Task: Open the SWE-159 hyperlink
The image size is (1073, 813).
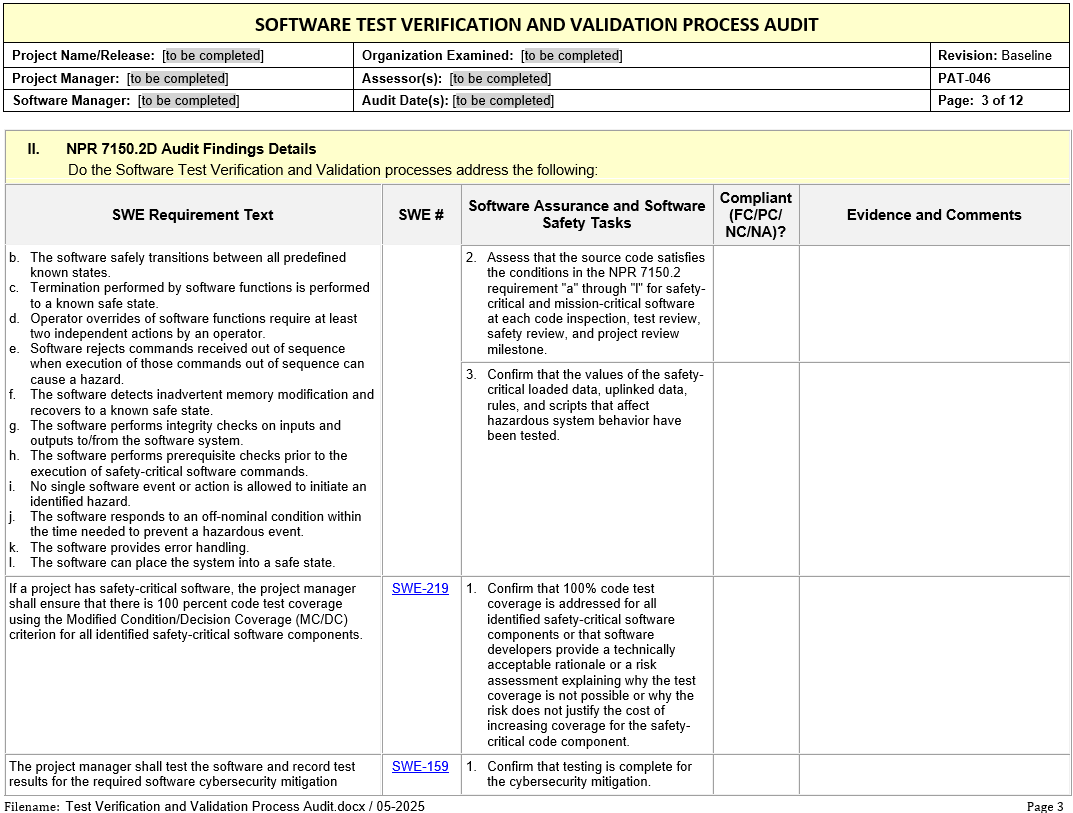Action: pyautogui.click(x=420, y=767)
